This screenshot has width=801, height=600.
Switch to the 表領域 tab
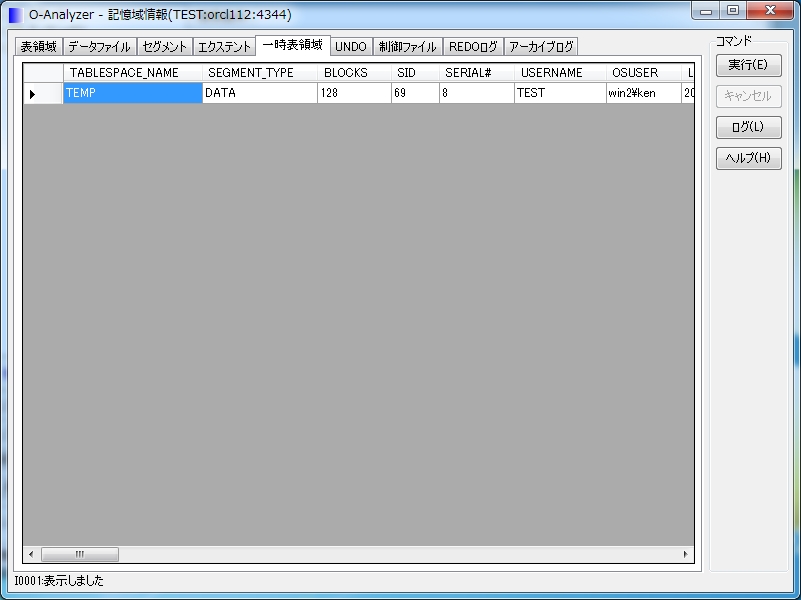[x=39, y=47]
